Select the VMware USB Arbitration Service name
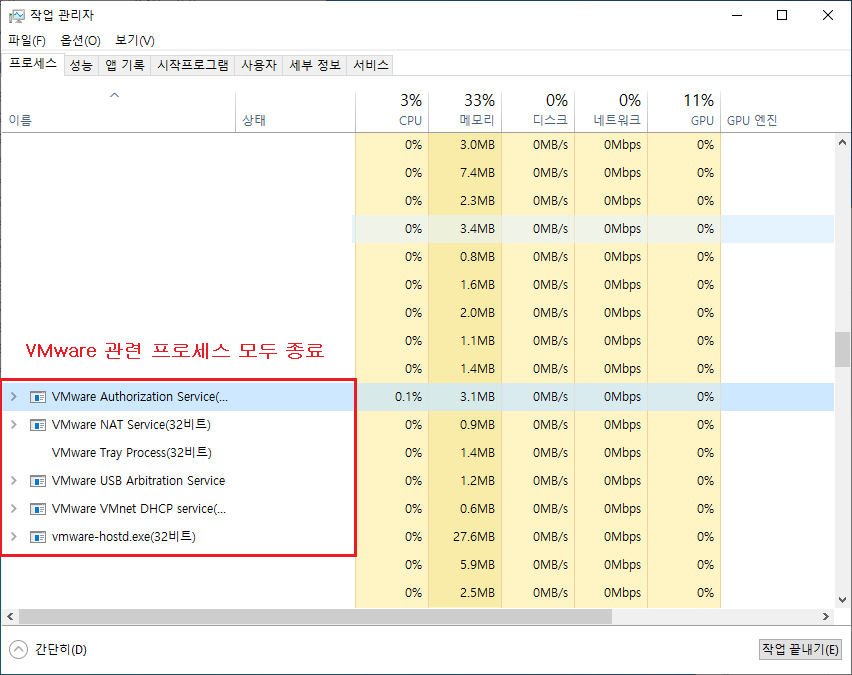Screen dimensions: 852x675 click(x=138, y=480)
